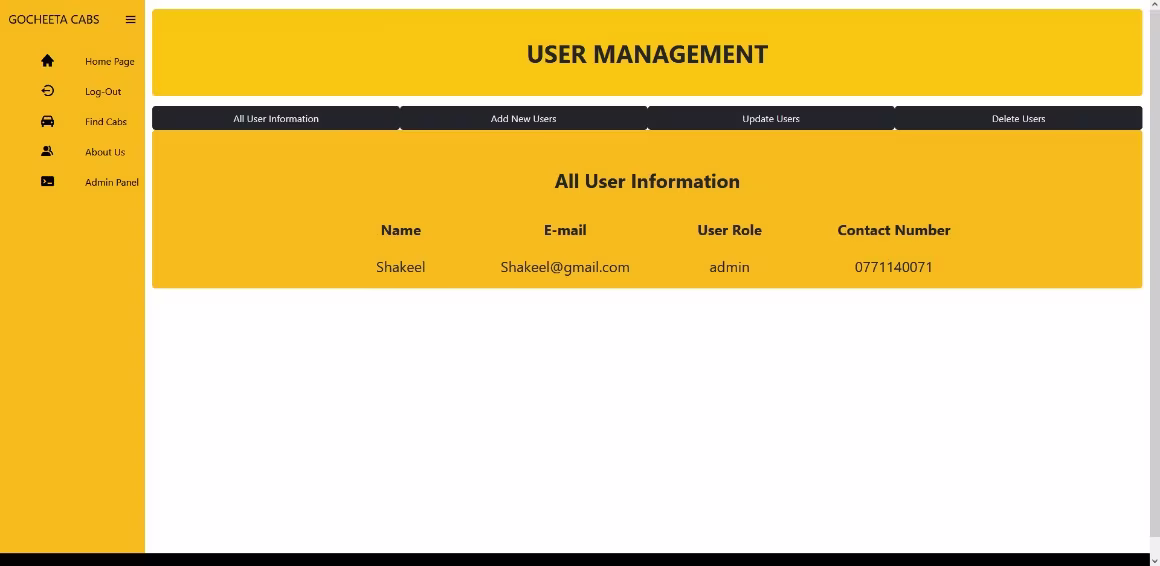1160x566 pixels.
Task: Click the GOCHEETA CABS brand title
Action: click(x=54, y=19)
